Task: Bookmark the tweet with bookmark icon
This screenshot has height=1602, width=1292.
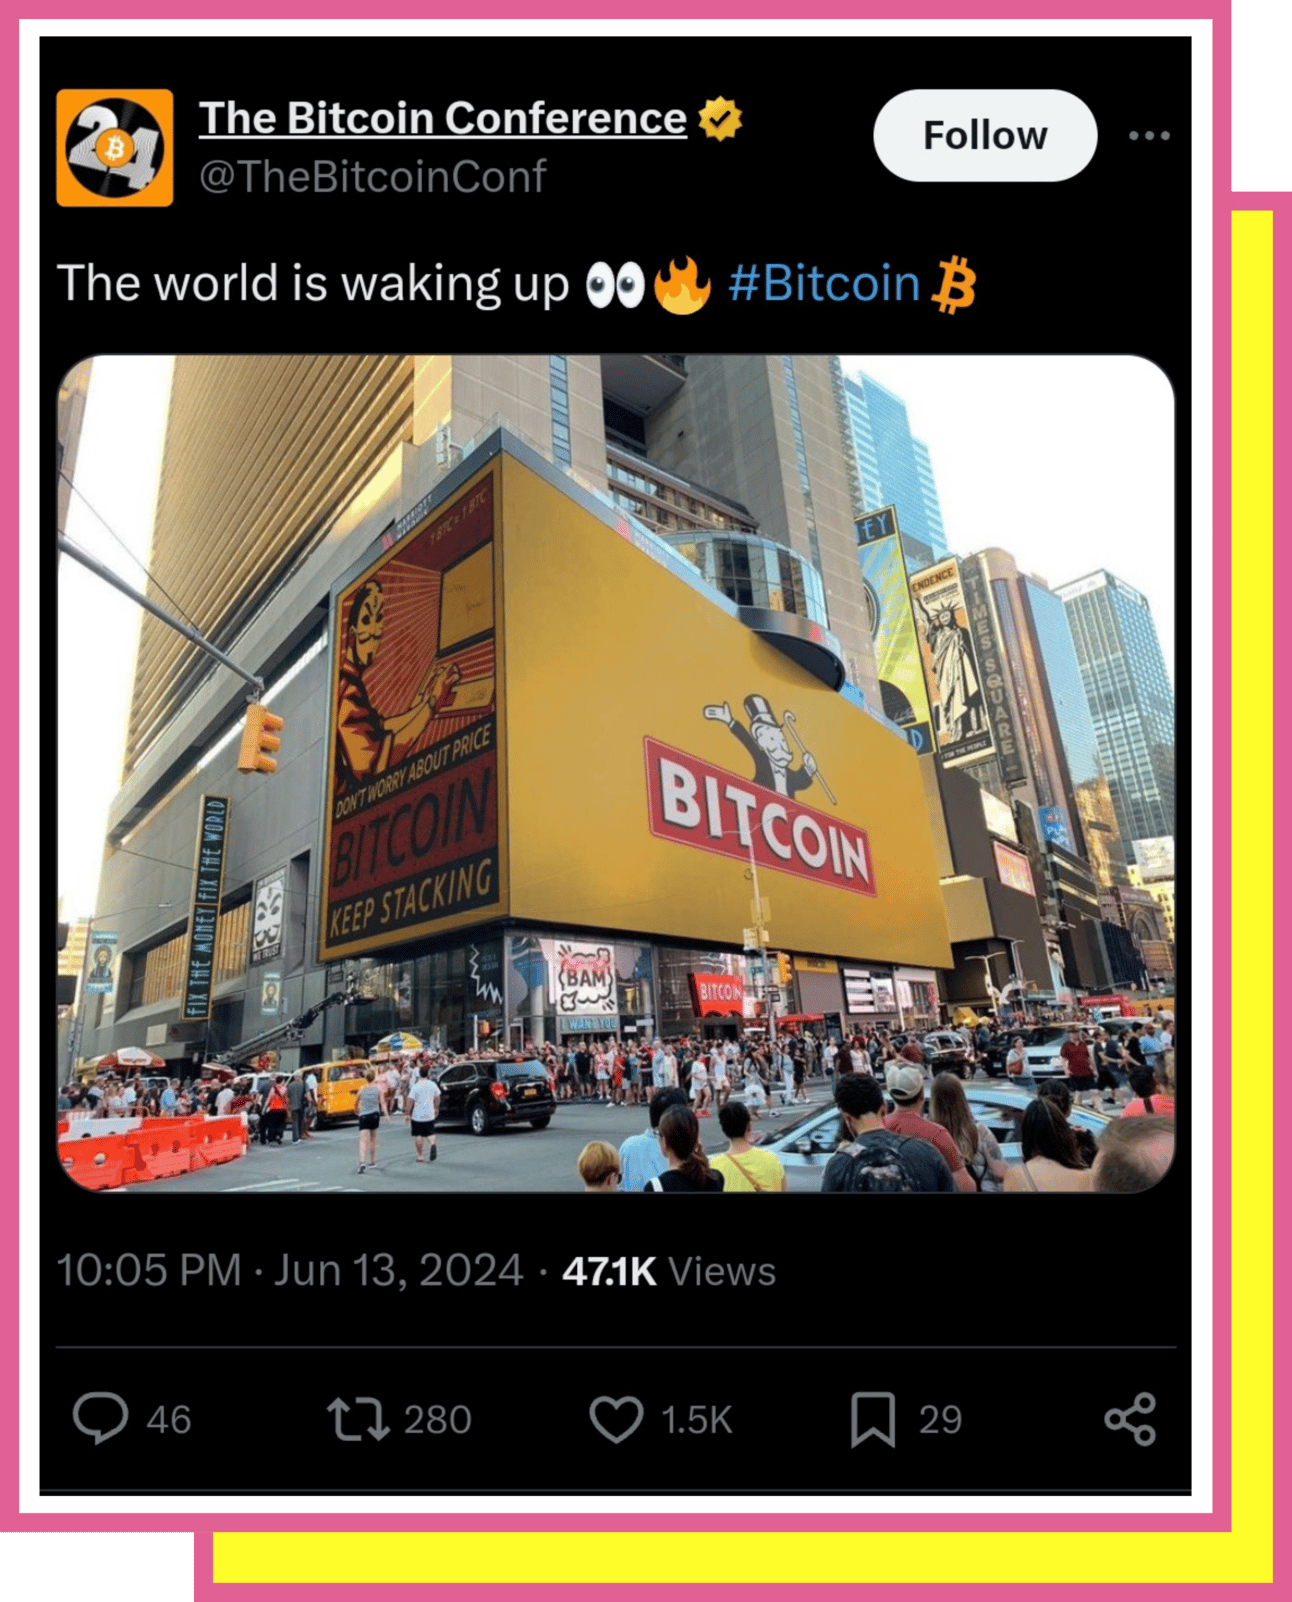Action: tap(873, 1419)
